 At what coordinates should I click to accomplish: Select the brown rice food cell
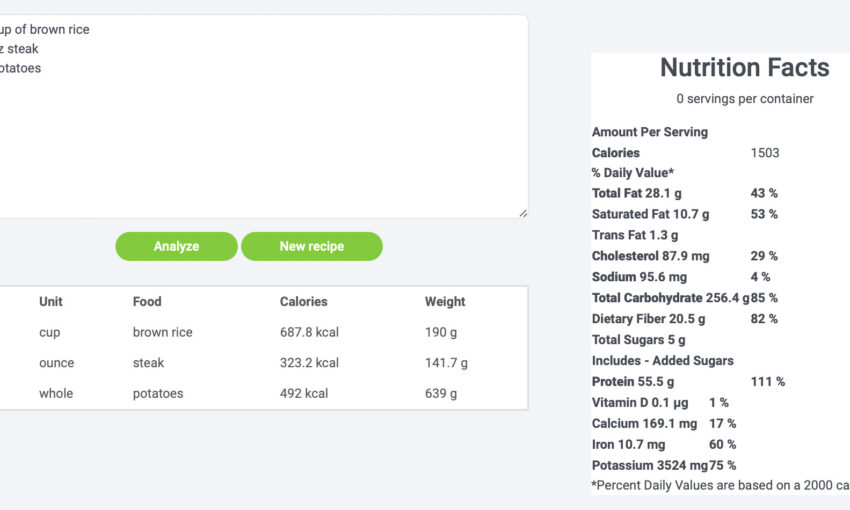click(163, 332)
